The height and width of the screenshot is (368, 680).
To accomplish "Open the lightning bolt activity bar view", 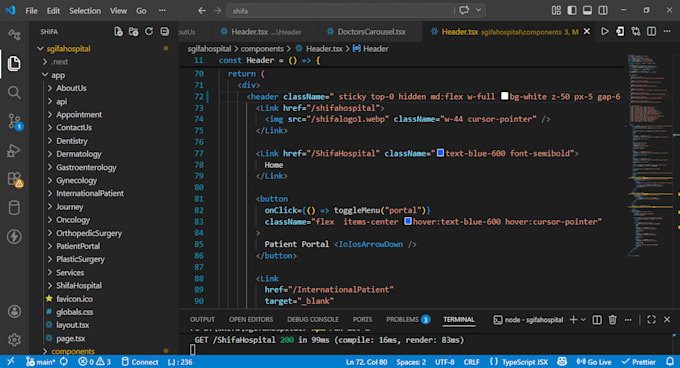I will (14, 237).
